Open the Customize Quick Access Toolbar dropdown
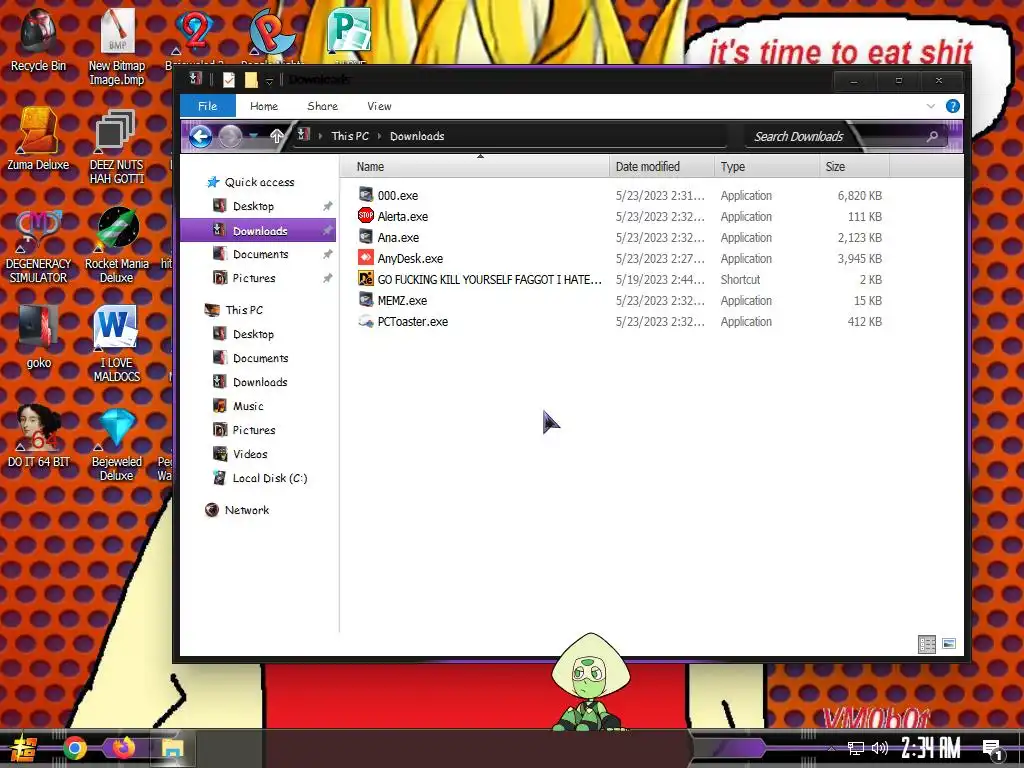The height and width of the screenshot is (768, 1024). pos(269,81)
